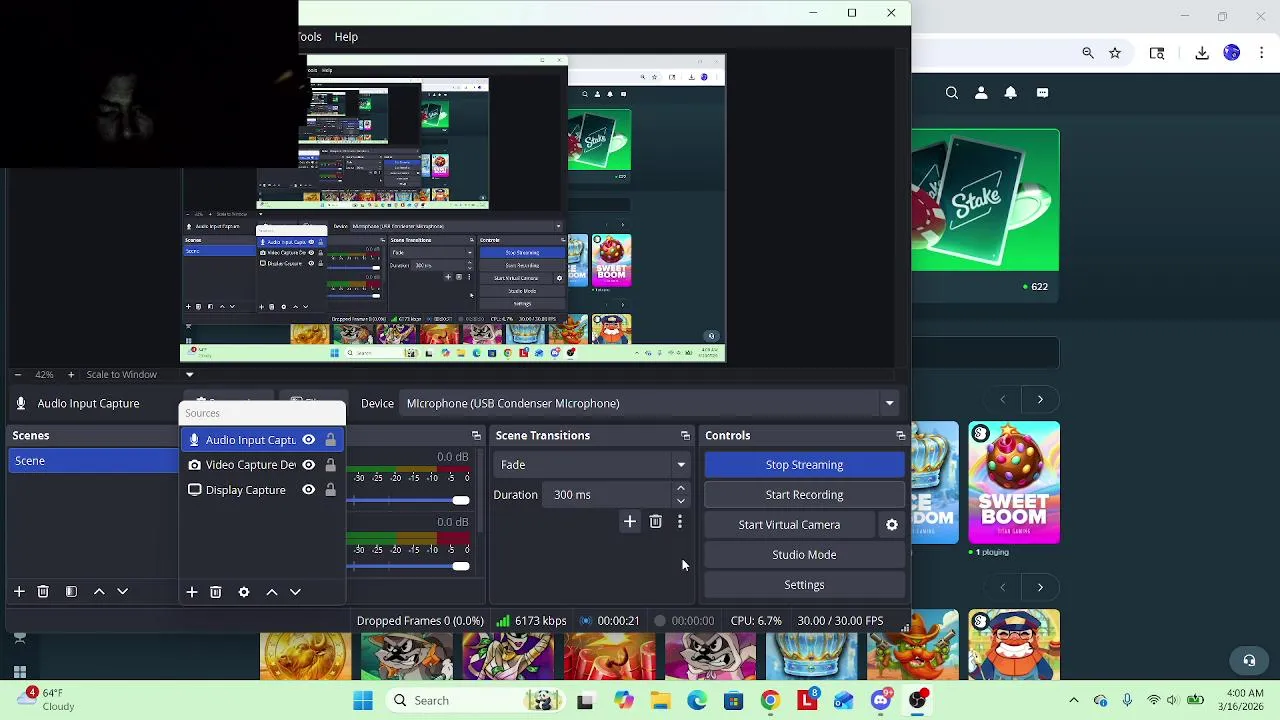Hide the Display Capture source
Screen dimensions: 1280x720
[x=309, y=490]
